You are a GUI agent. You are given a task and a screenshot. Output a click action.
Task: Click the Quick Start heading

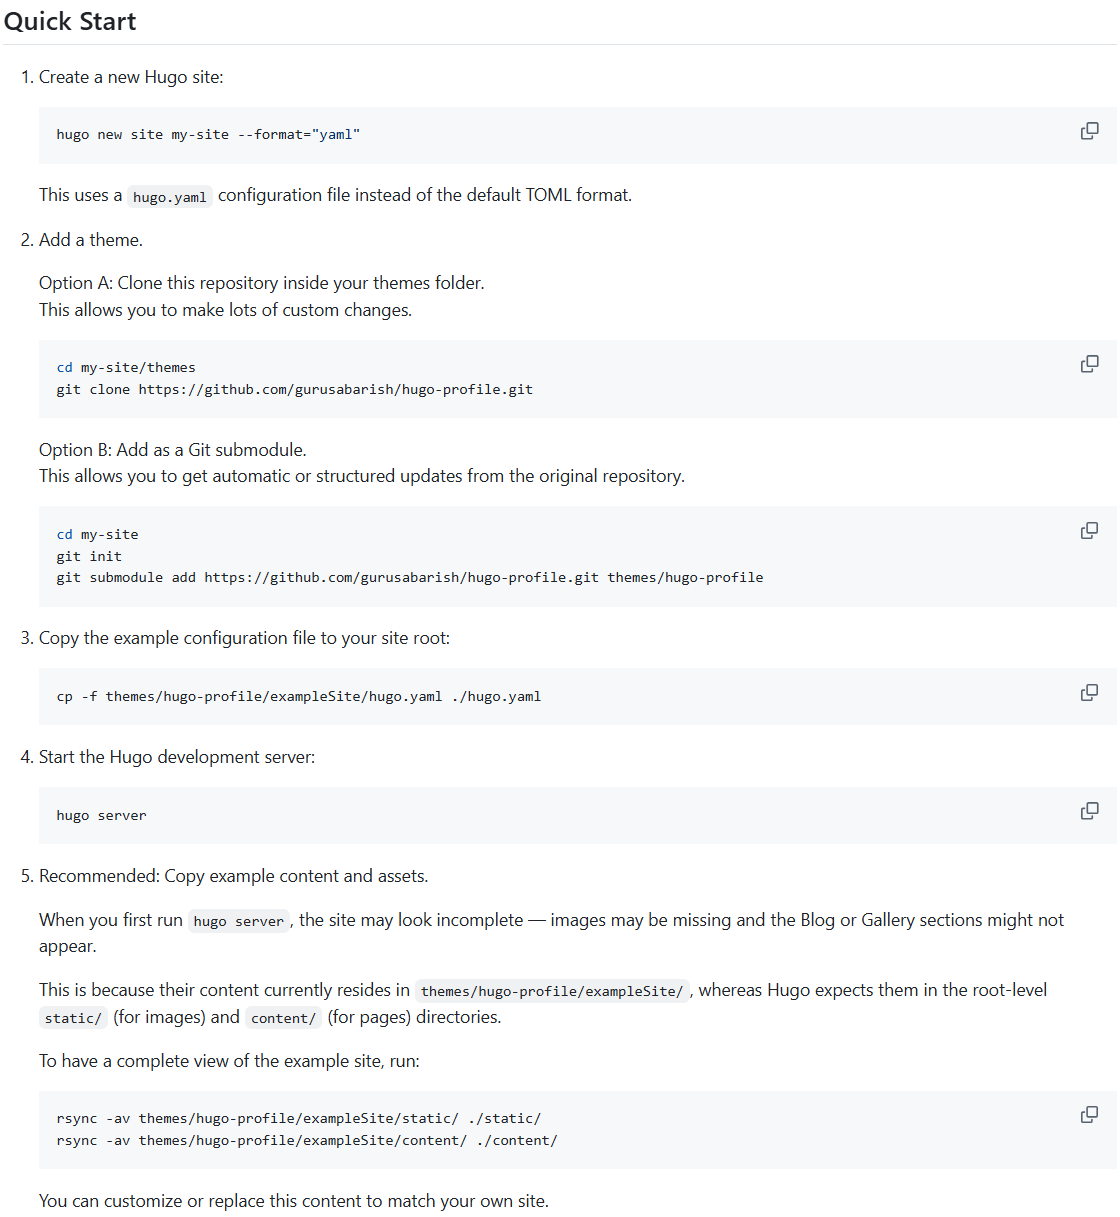(x=70, y=21)
